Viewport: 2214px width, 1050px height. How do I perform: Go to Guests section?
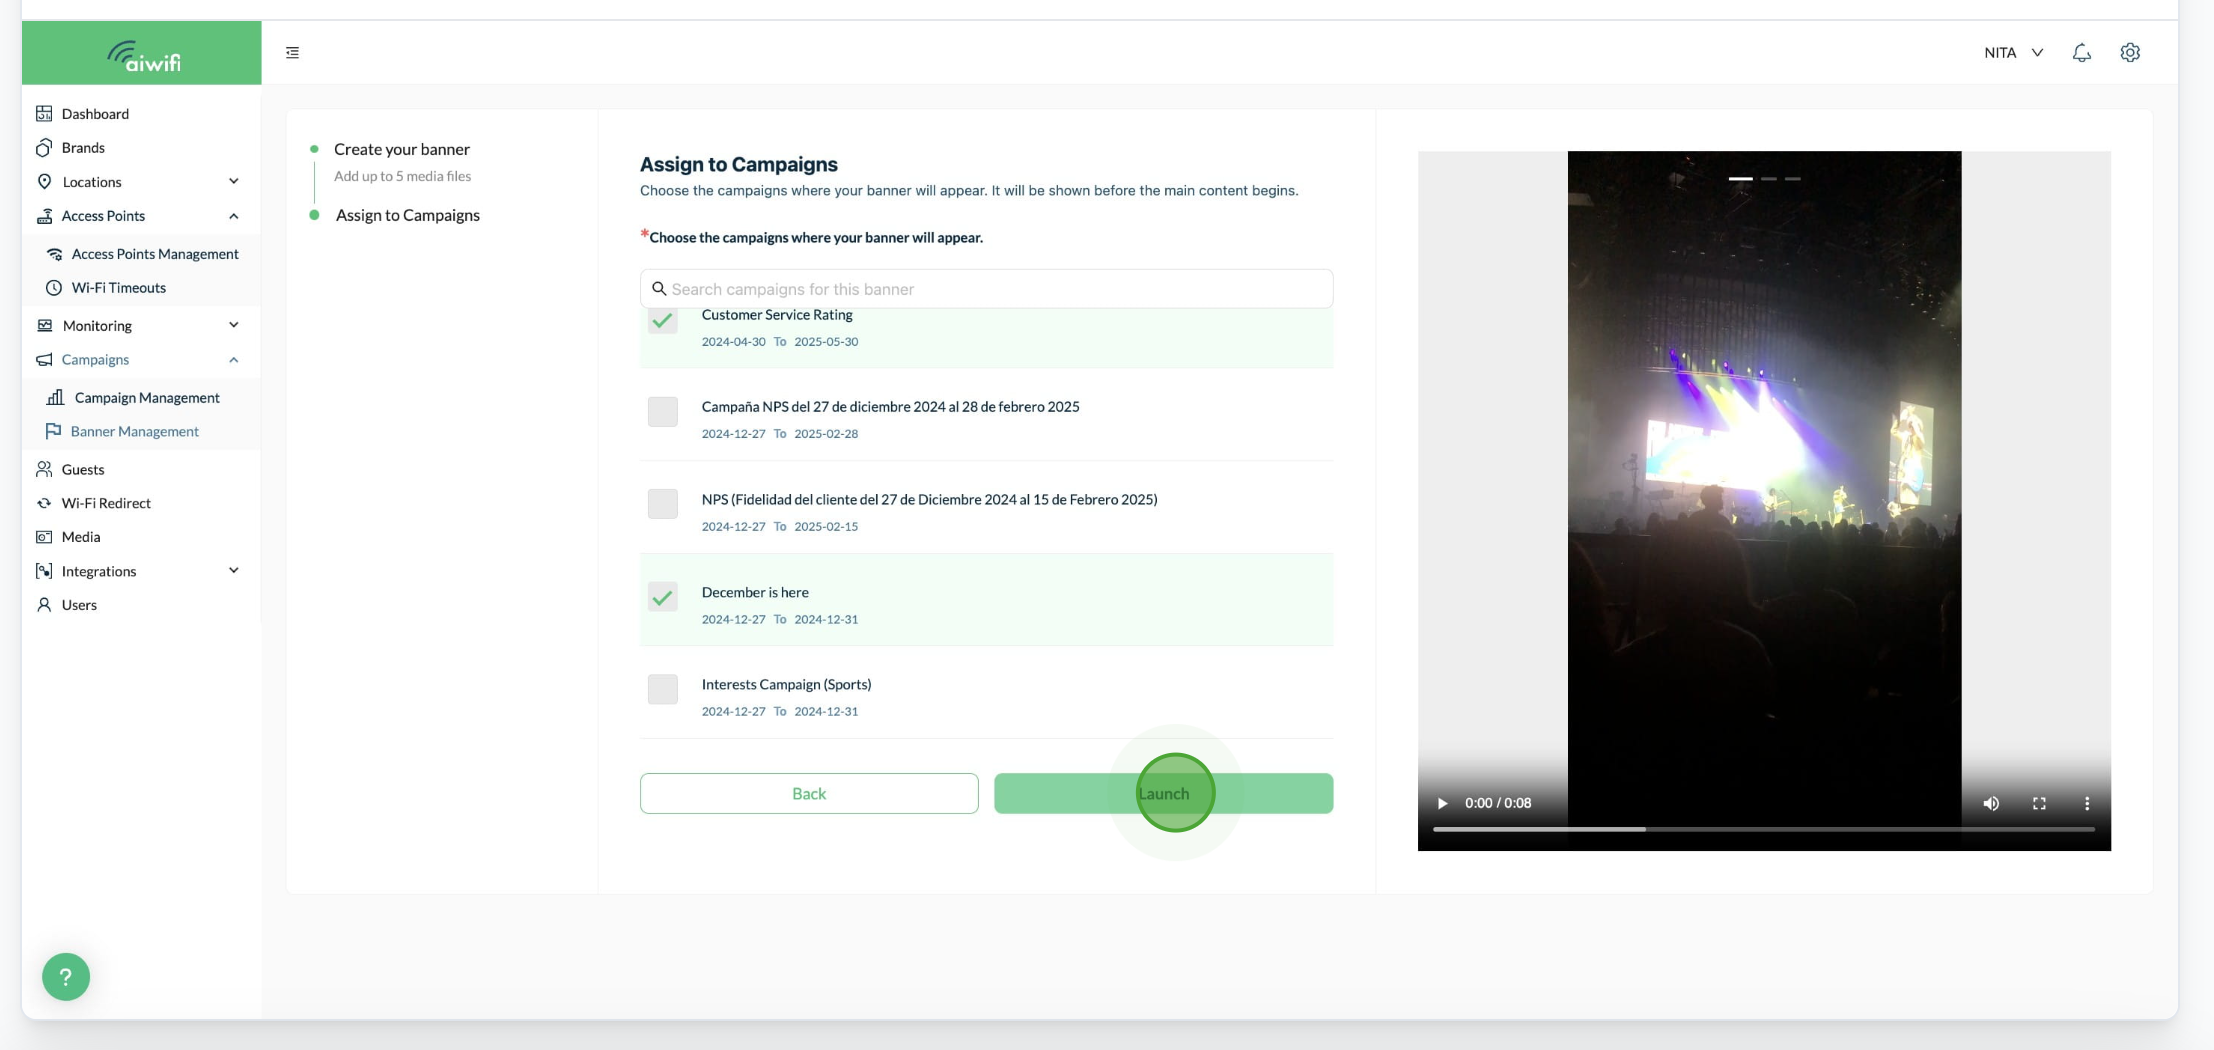pos(83,469)
